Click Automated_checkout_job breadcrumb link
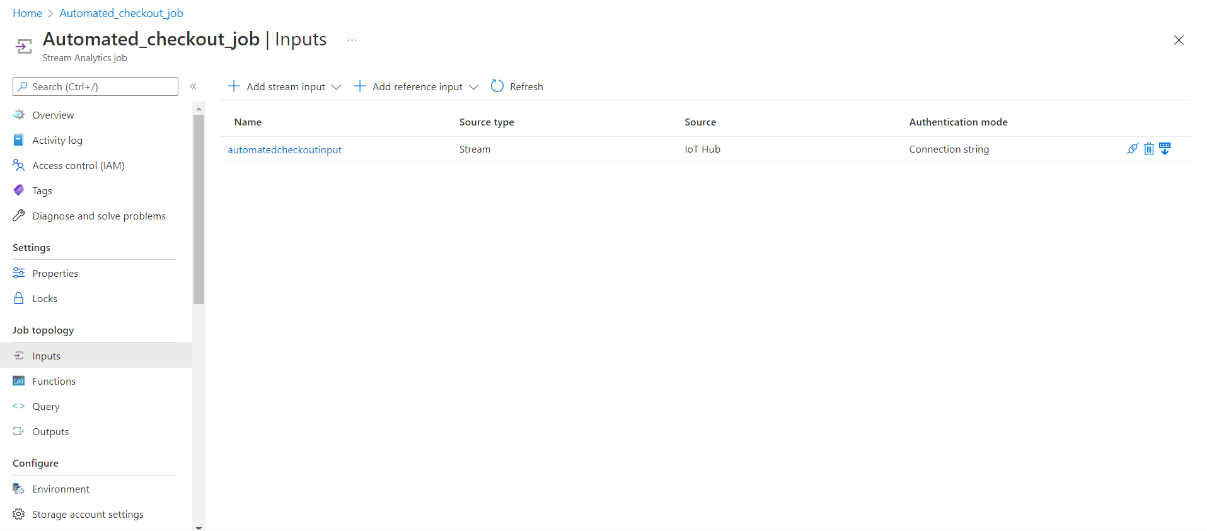Viewport: 1207px width, 531px height. 121,13
